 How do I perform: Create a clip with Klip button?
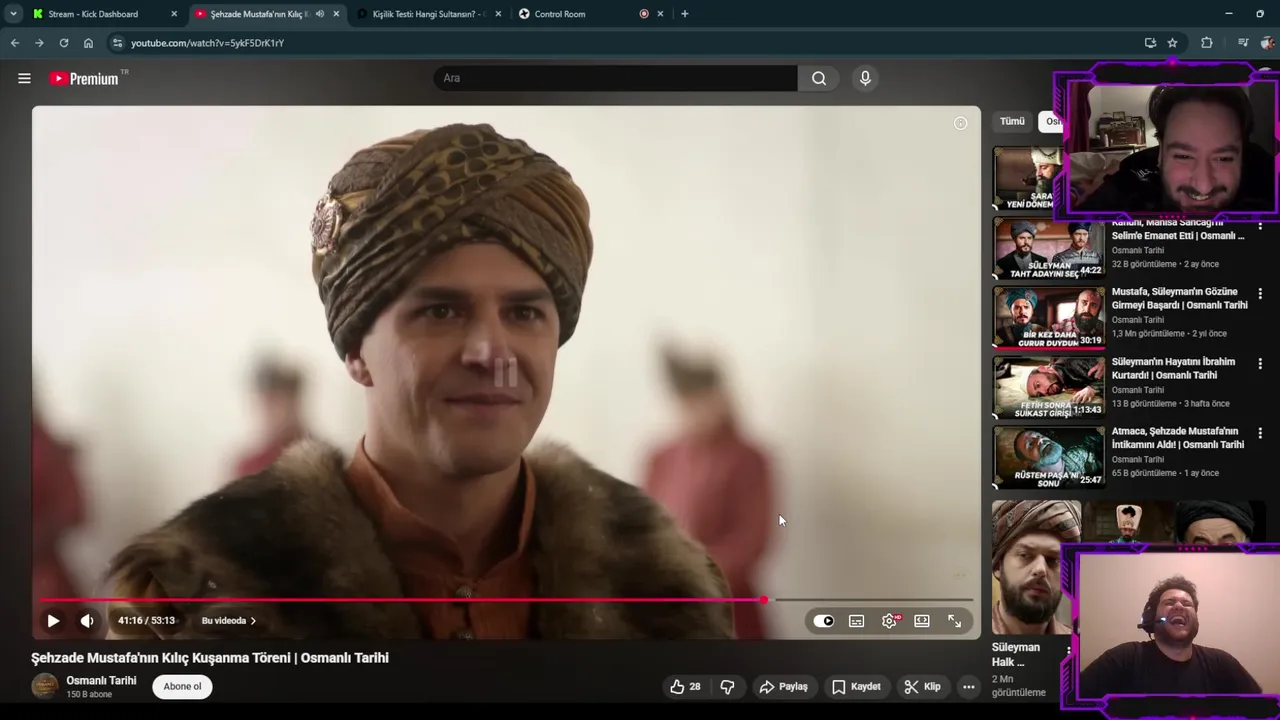(922, 687)
